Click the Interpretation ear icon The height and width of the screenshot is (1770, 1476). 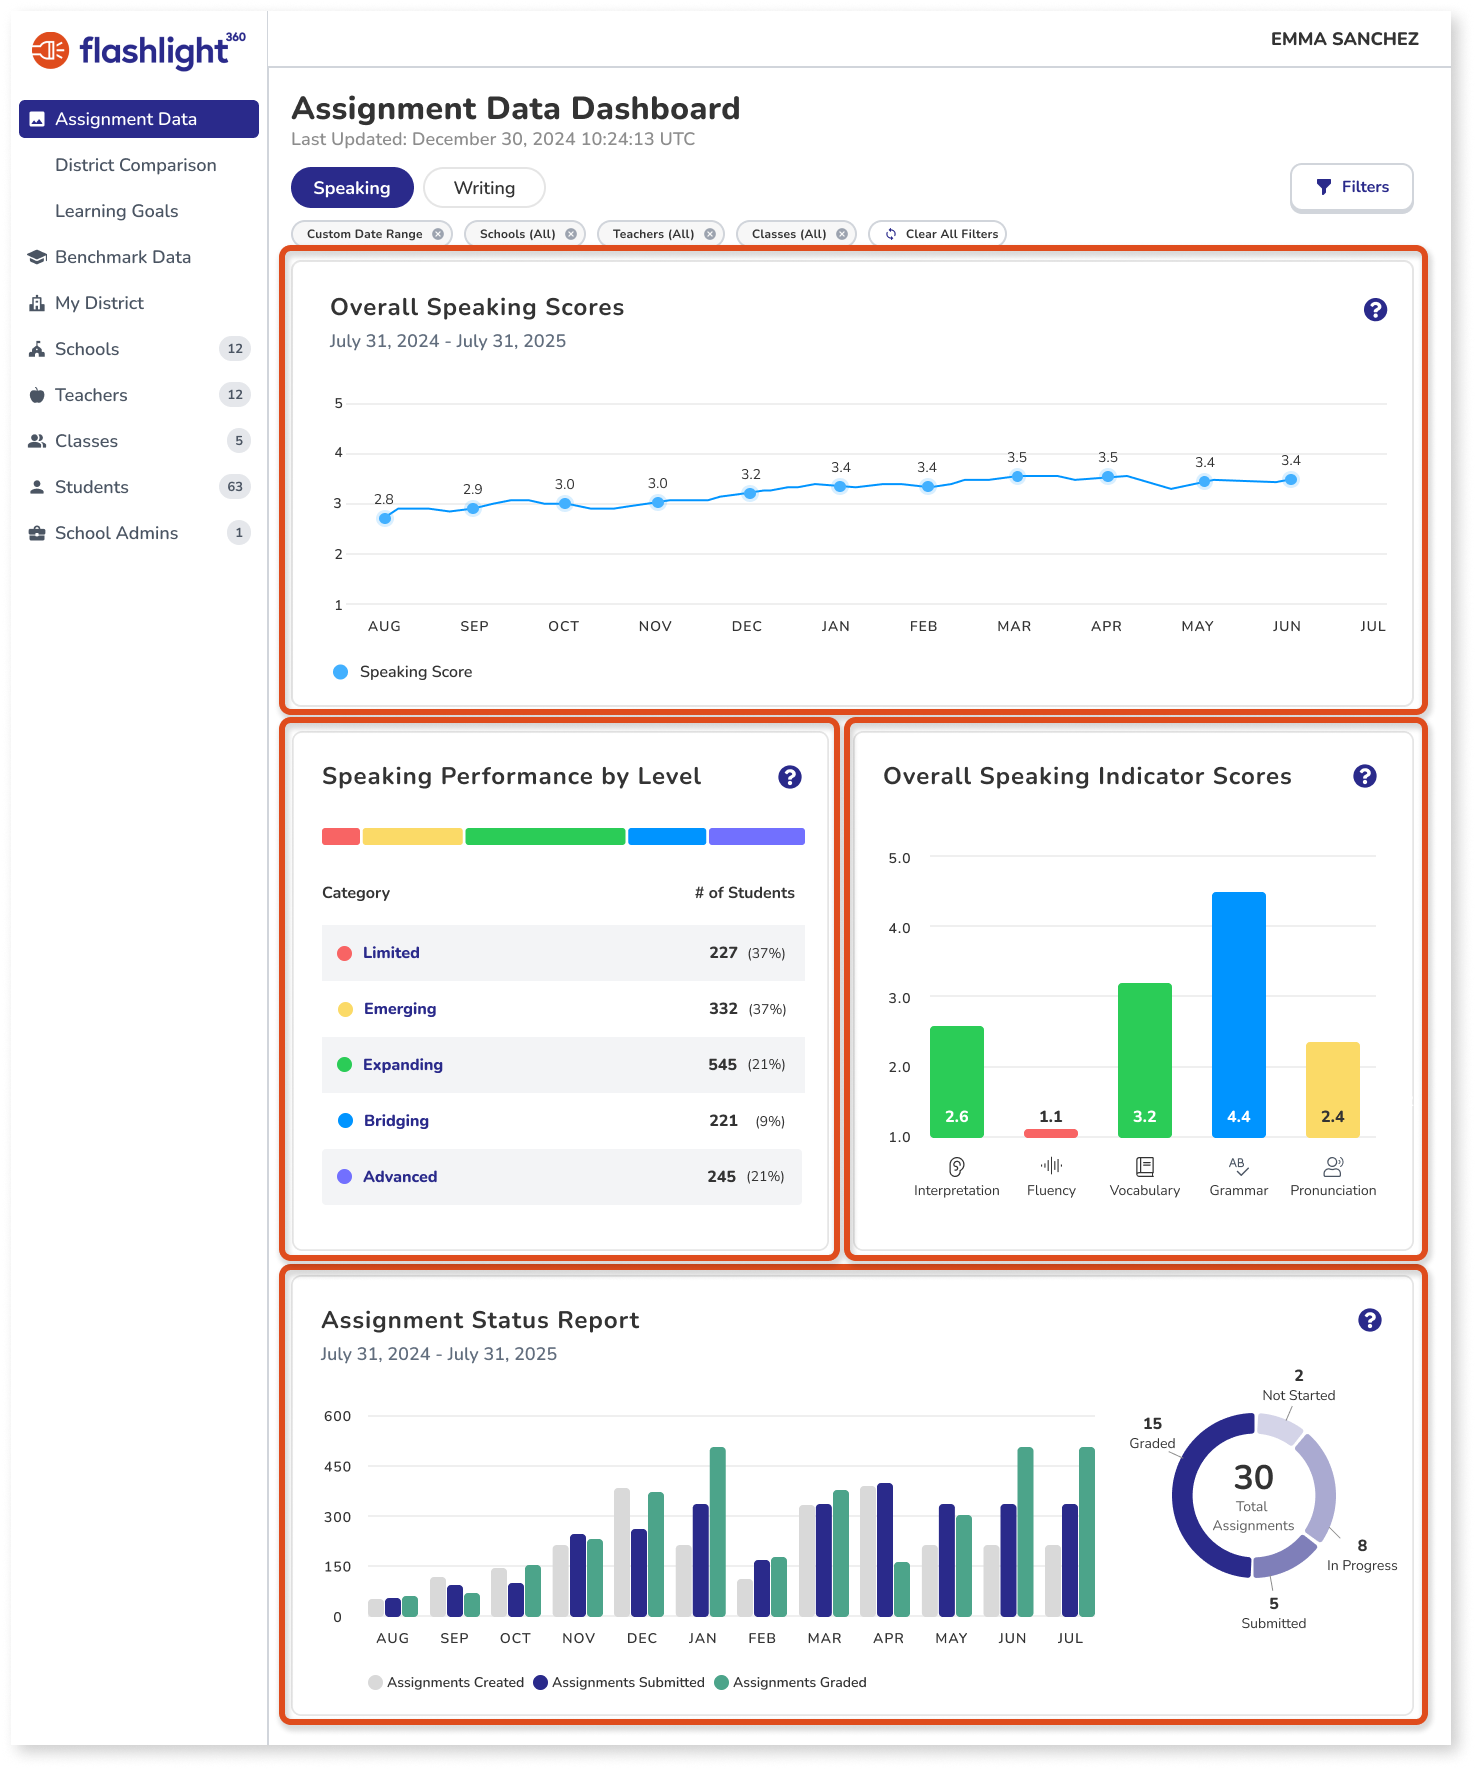957,1166
